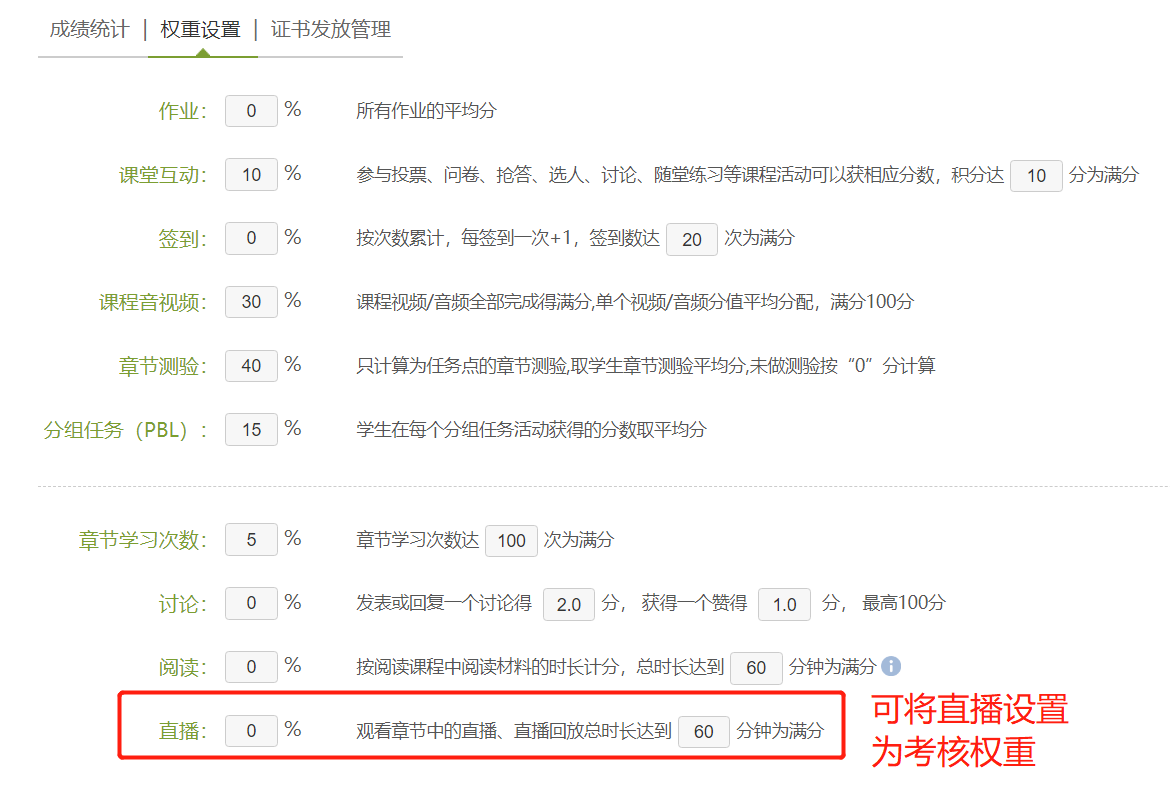Select the 阅读 weight percentage field
Screen dimensions: 1170x785
coord(251,667)
